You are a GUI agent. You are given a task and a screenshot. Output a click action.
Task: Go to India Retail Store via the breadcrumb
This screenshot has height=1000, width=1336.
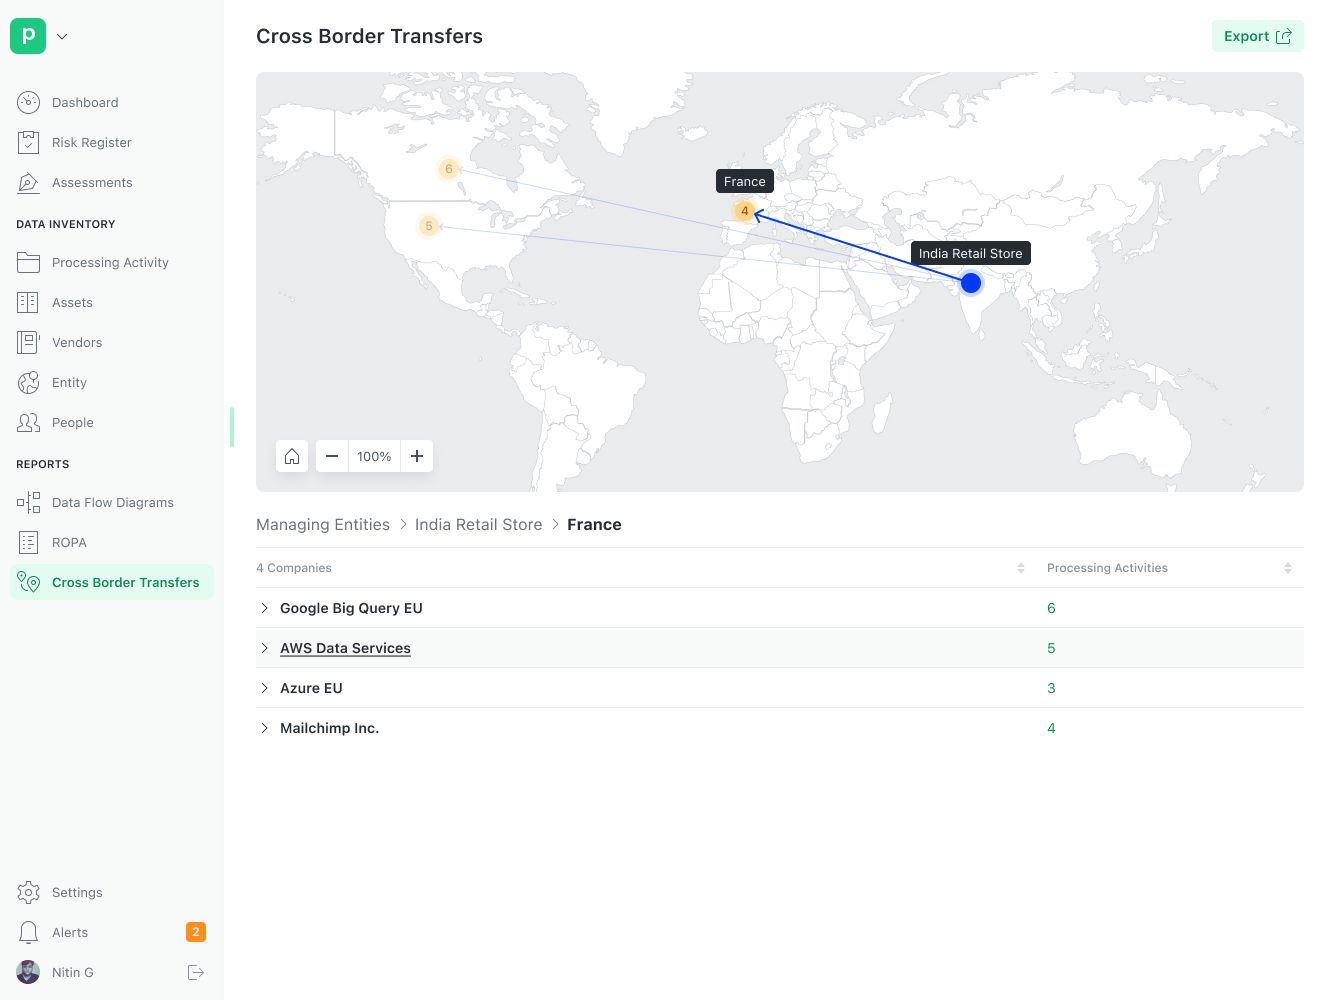478,524
